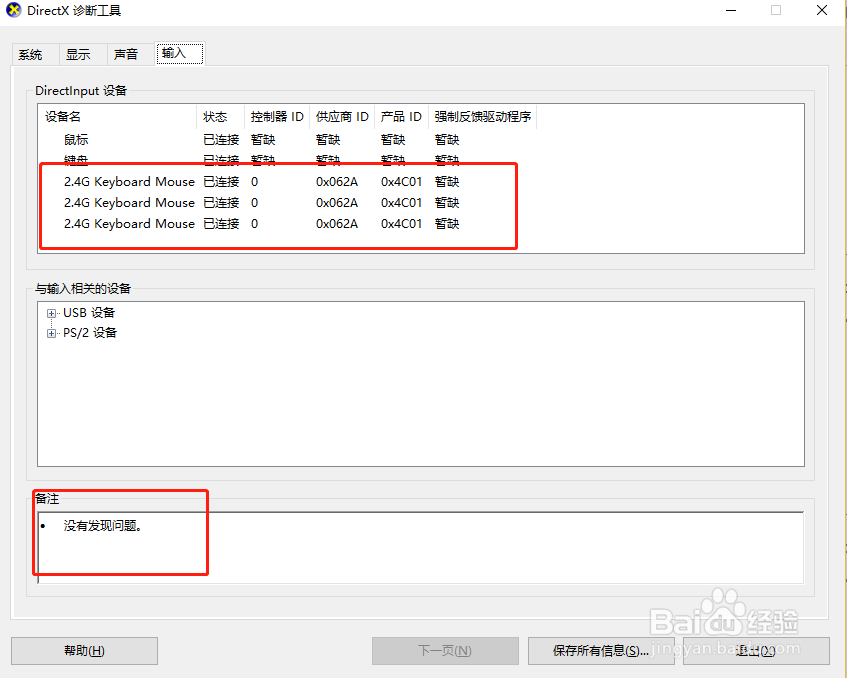Select the PS/2 设备 tree item label

[x=90, y=333]
